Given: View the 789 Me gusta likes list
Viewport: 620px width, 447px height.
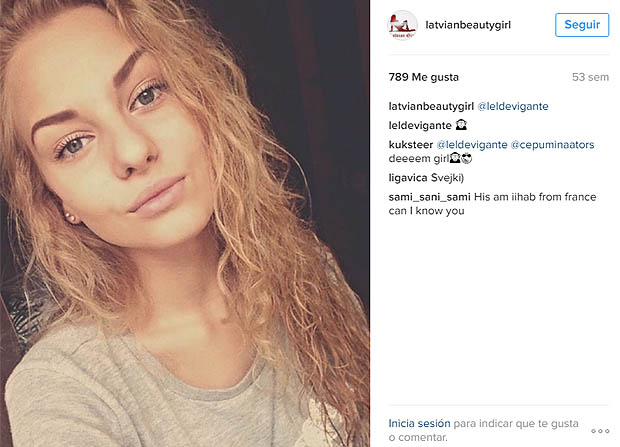Looking at the screenshot, I should [x=423, y=77].
